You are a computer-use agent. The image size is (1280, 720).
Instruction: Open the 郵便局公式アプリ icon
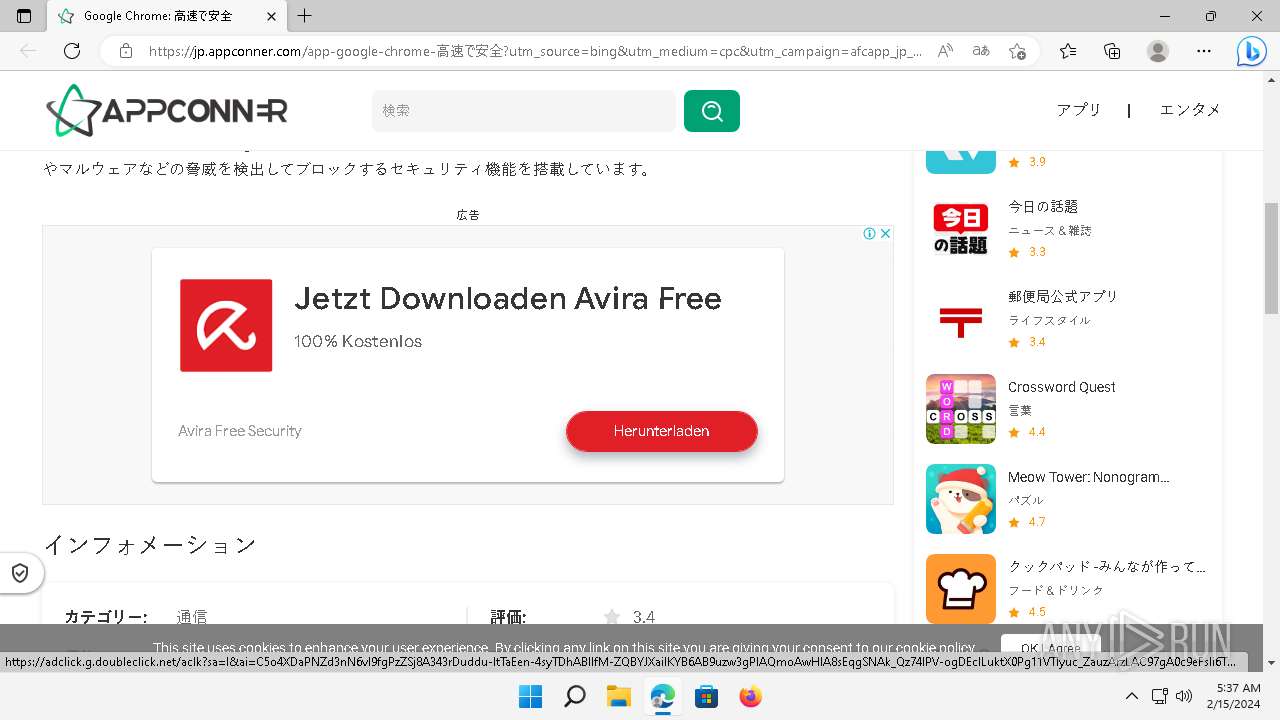pos(961,319)
